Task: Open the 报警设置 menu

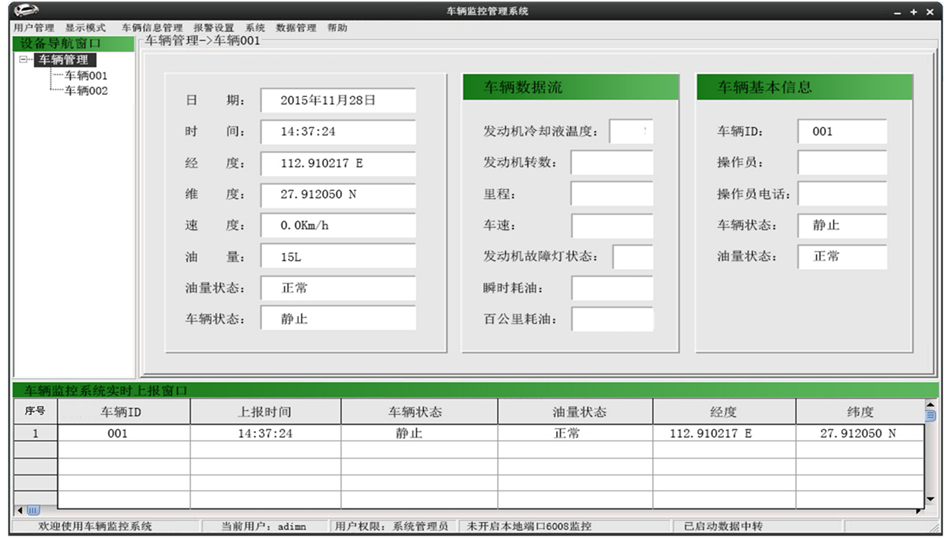Action: 214,28
